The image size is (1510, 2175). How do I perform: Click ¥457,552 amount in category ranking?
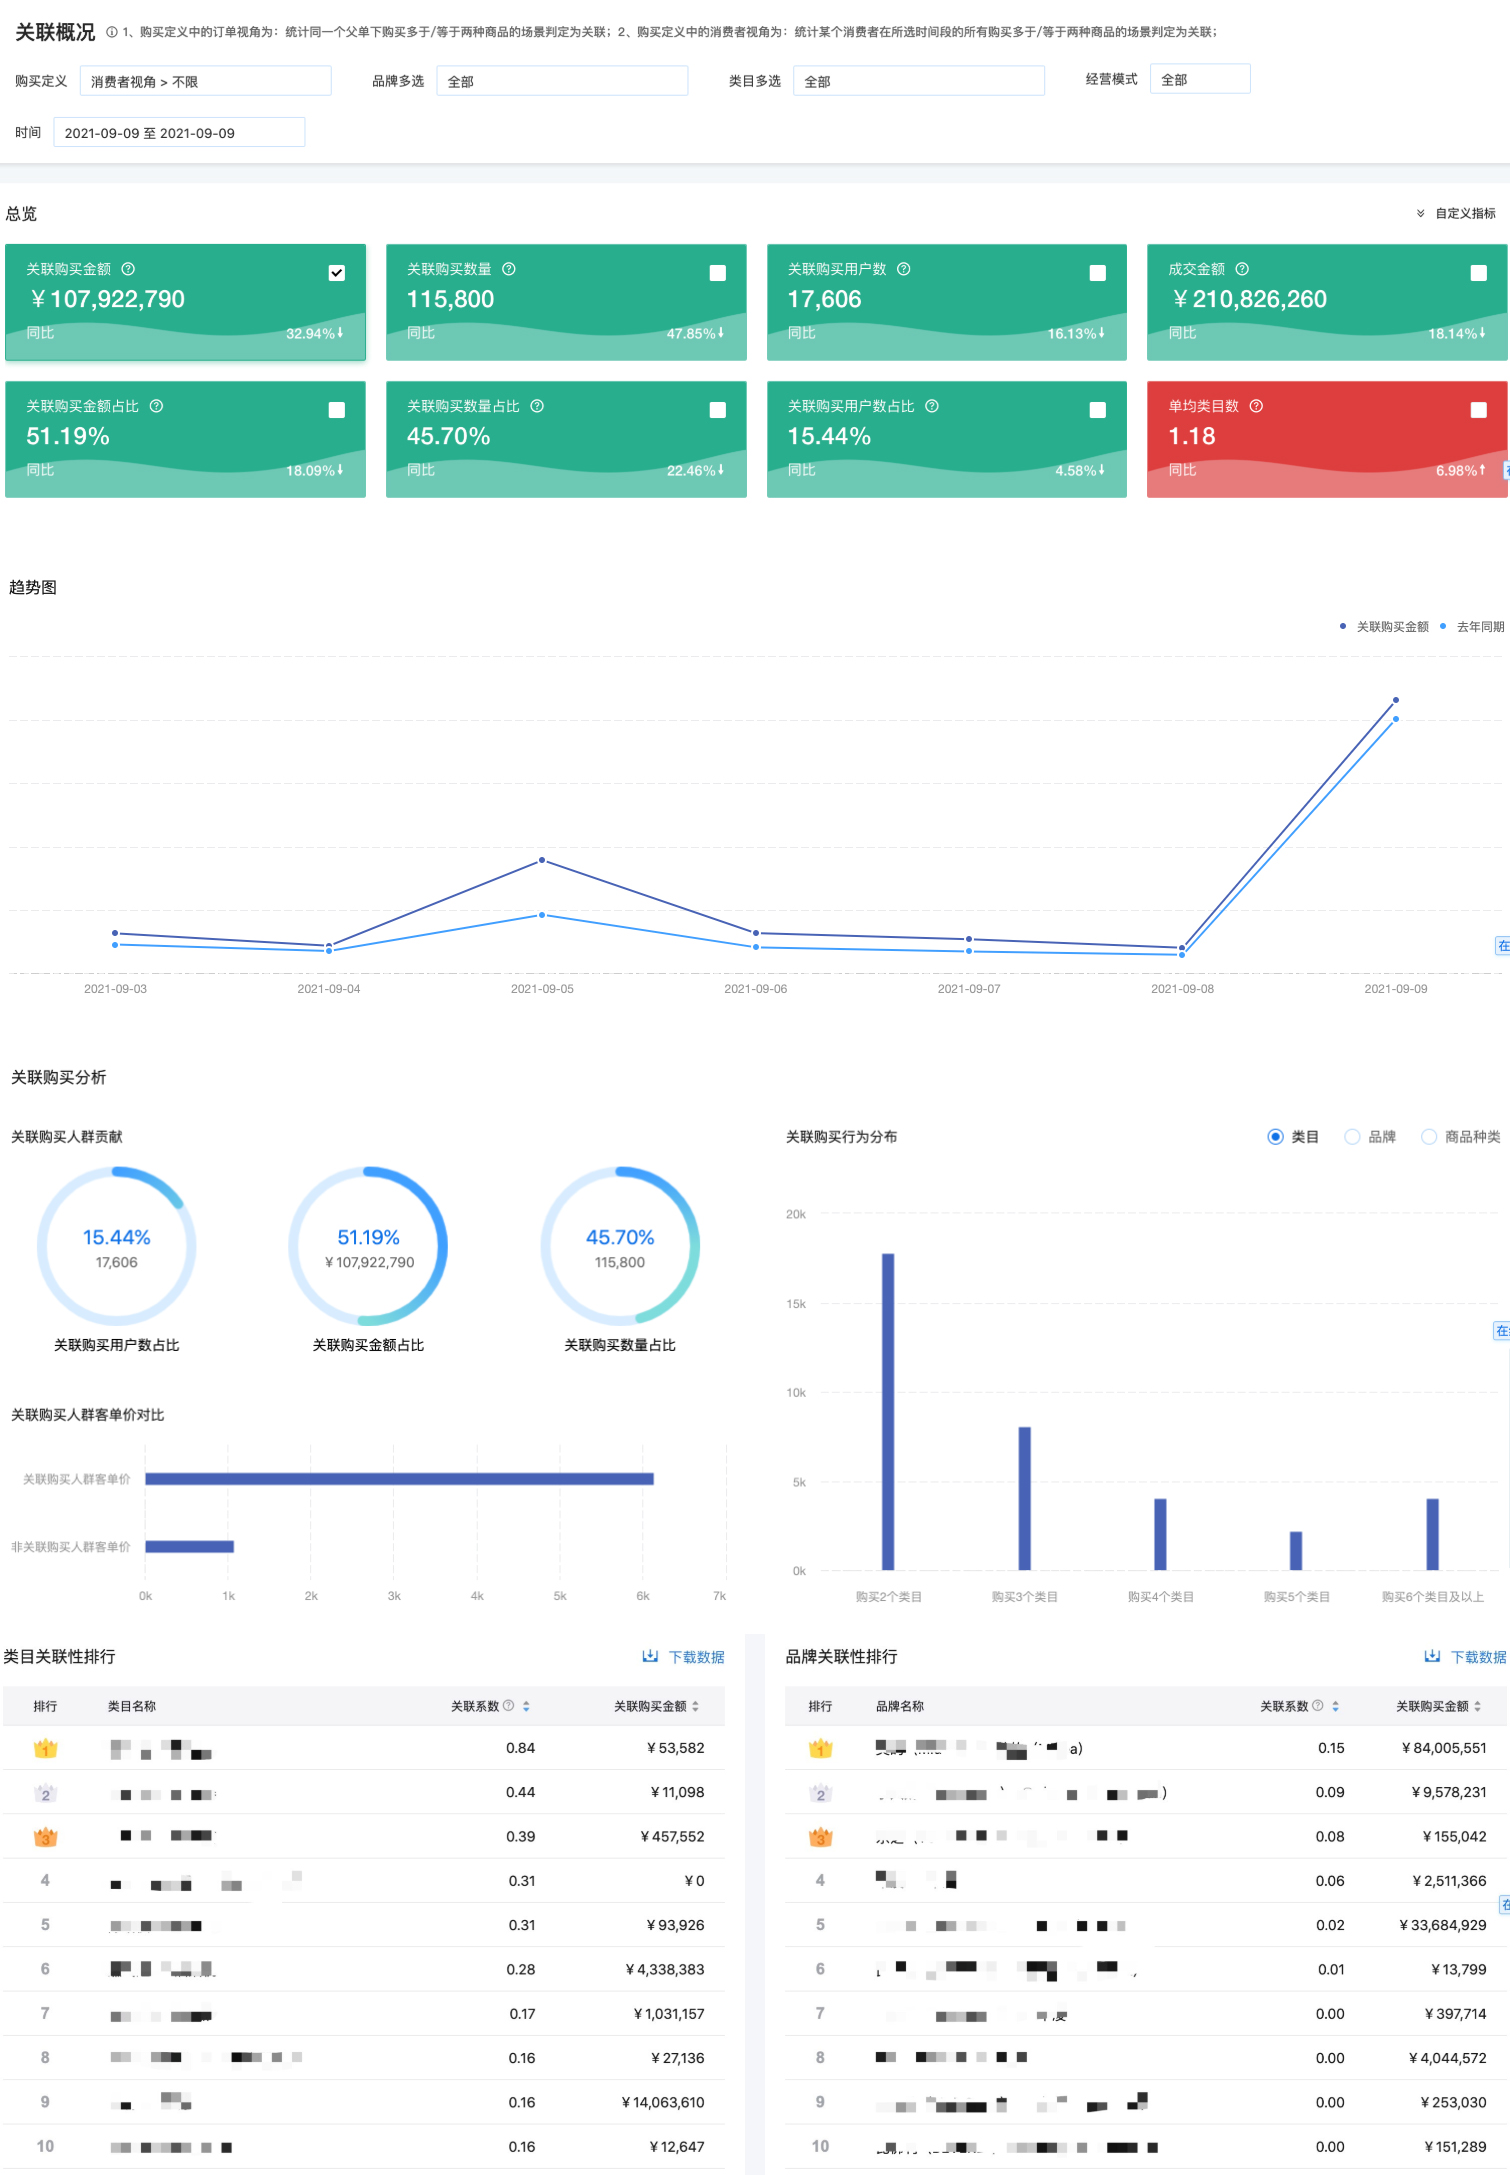click(x=673, y=1836)
